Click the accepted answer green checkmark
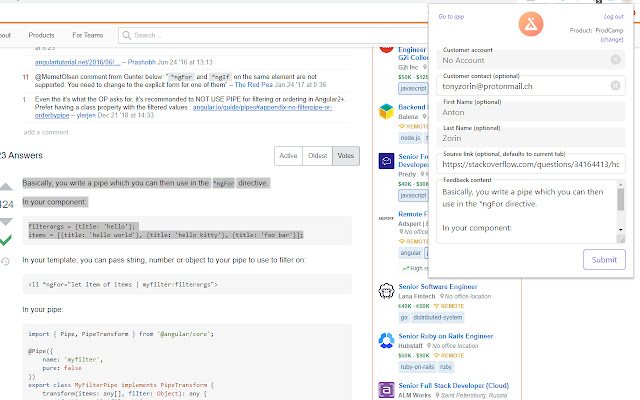Image resolution: width=640 pixels, height=400 pixels. pos(5,240)
